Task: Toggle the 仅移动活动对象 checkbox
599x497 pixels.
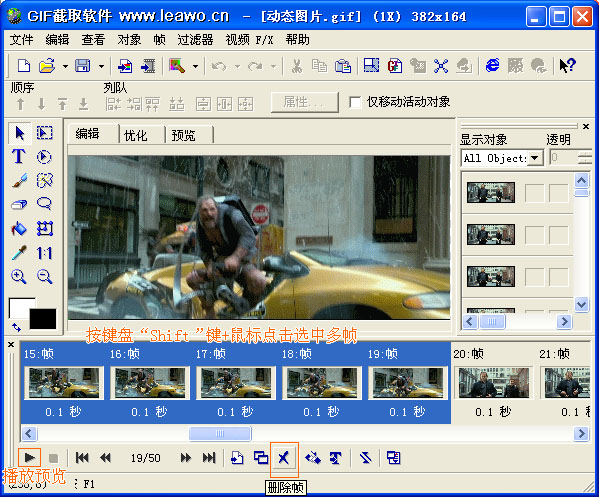Action: [x=355, y=102]
